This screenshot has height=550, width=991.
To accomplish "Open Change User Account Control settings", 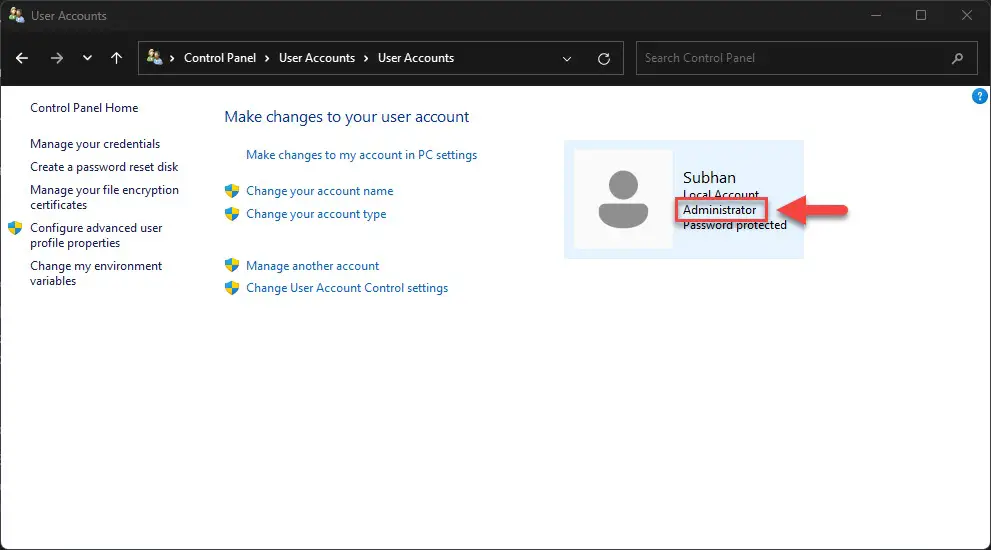I will click(x=346, y=288).
